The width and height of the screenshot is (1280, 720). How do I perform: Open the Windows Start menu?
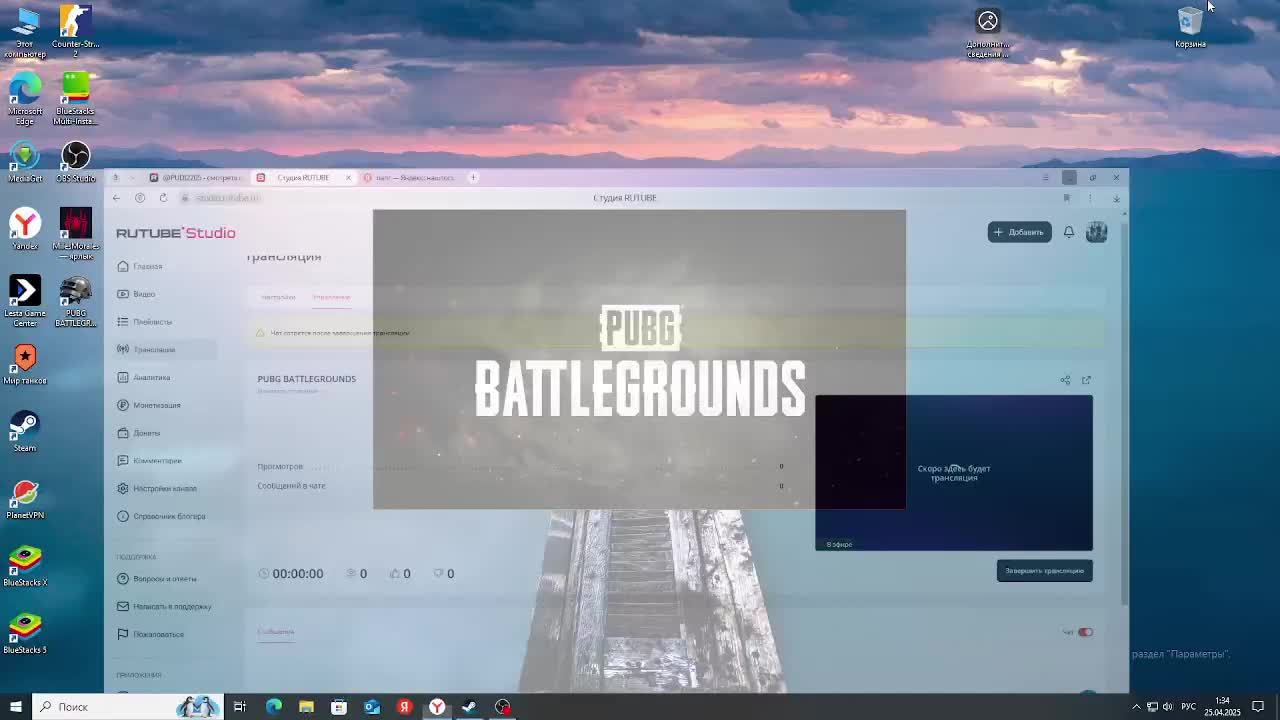(x=15, y=707)
